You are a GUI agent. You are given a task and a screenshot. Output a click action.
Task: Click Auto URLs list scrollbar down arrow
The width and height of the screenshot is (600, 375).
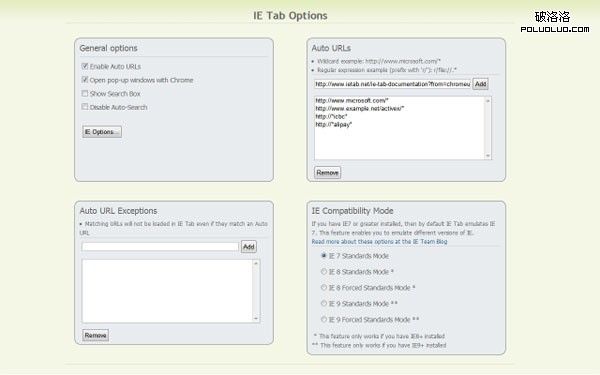pyautogui.click(x=488, y=155)
